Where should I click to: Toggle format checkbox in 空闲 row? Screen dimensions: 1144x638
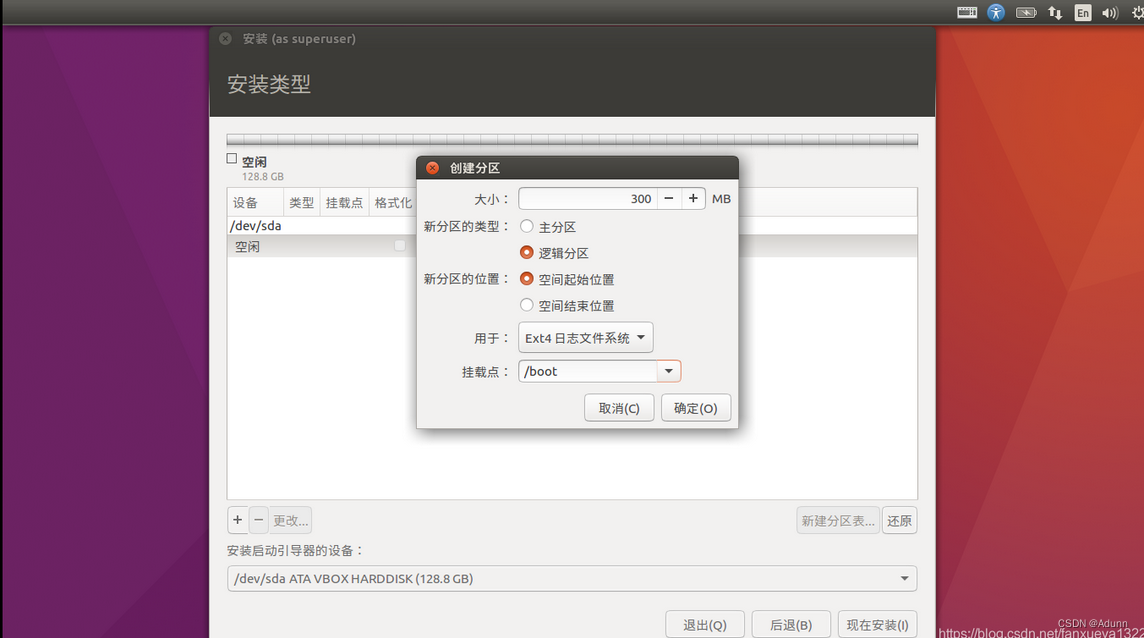click(x=400, y=245)
